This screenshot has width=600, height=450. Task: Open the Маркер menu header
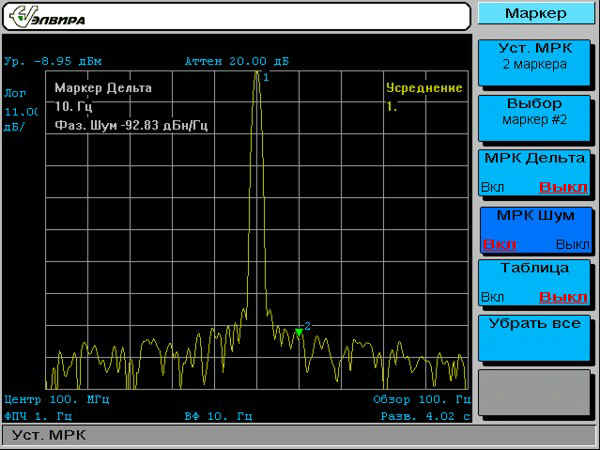pyautogui.click(x=536, y=13)
